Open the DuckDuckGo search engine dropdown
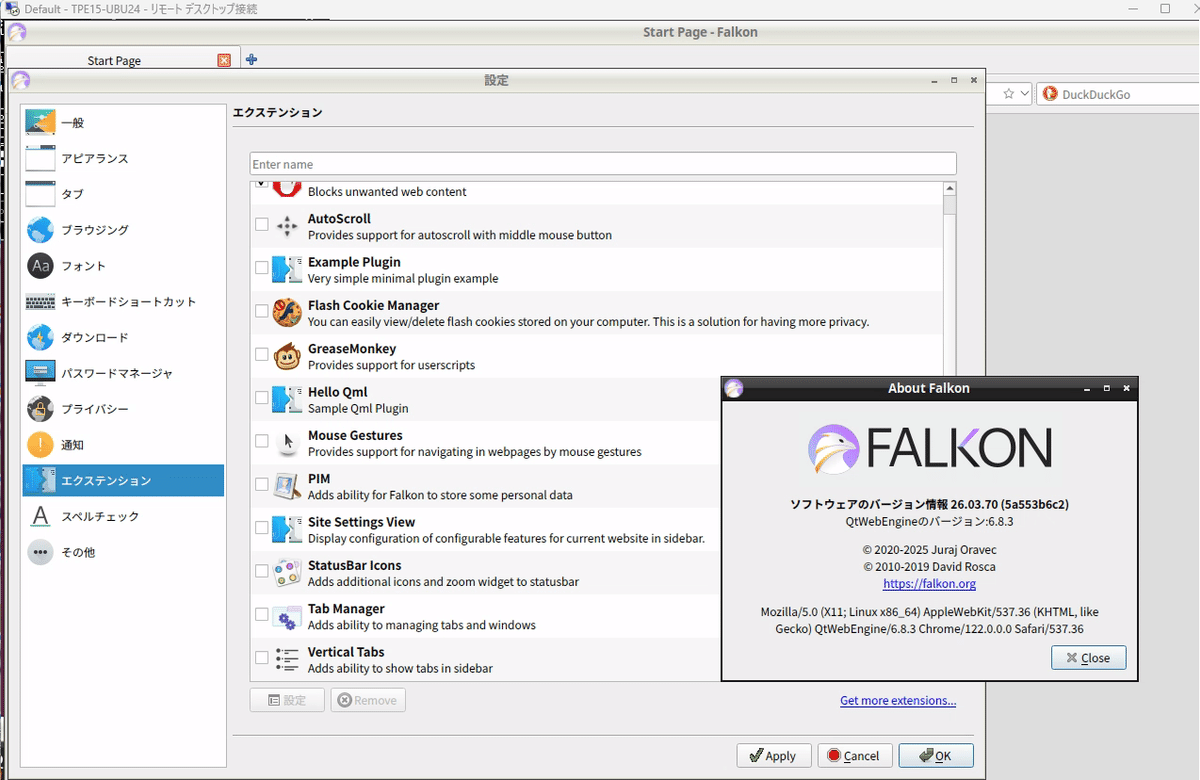This screenshot has height=780, width=1200. [1049, 94]
